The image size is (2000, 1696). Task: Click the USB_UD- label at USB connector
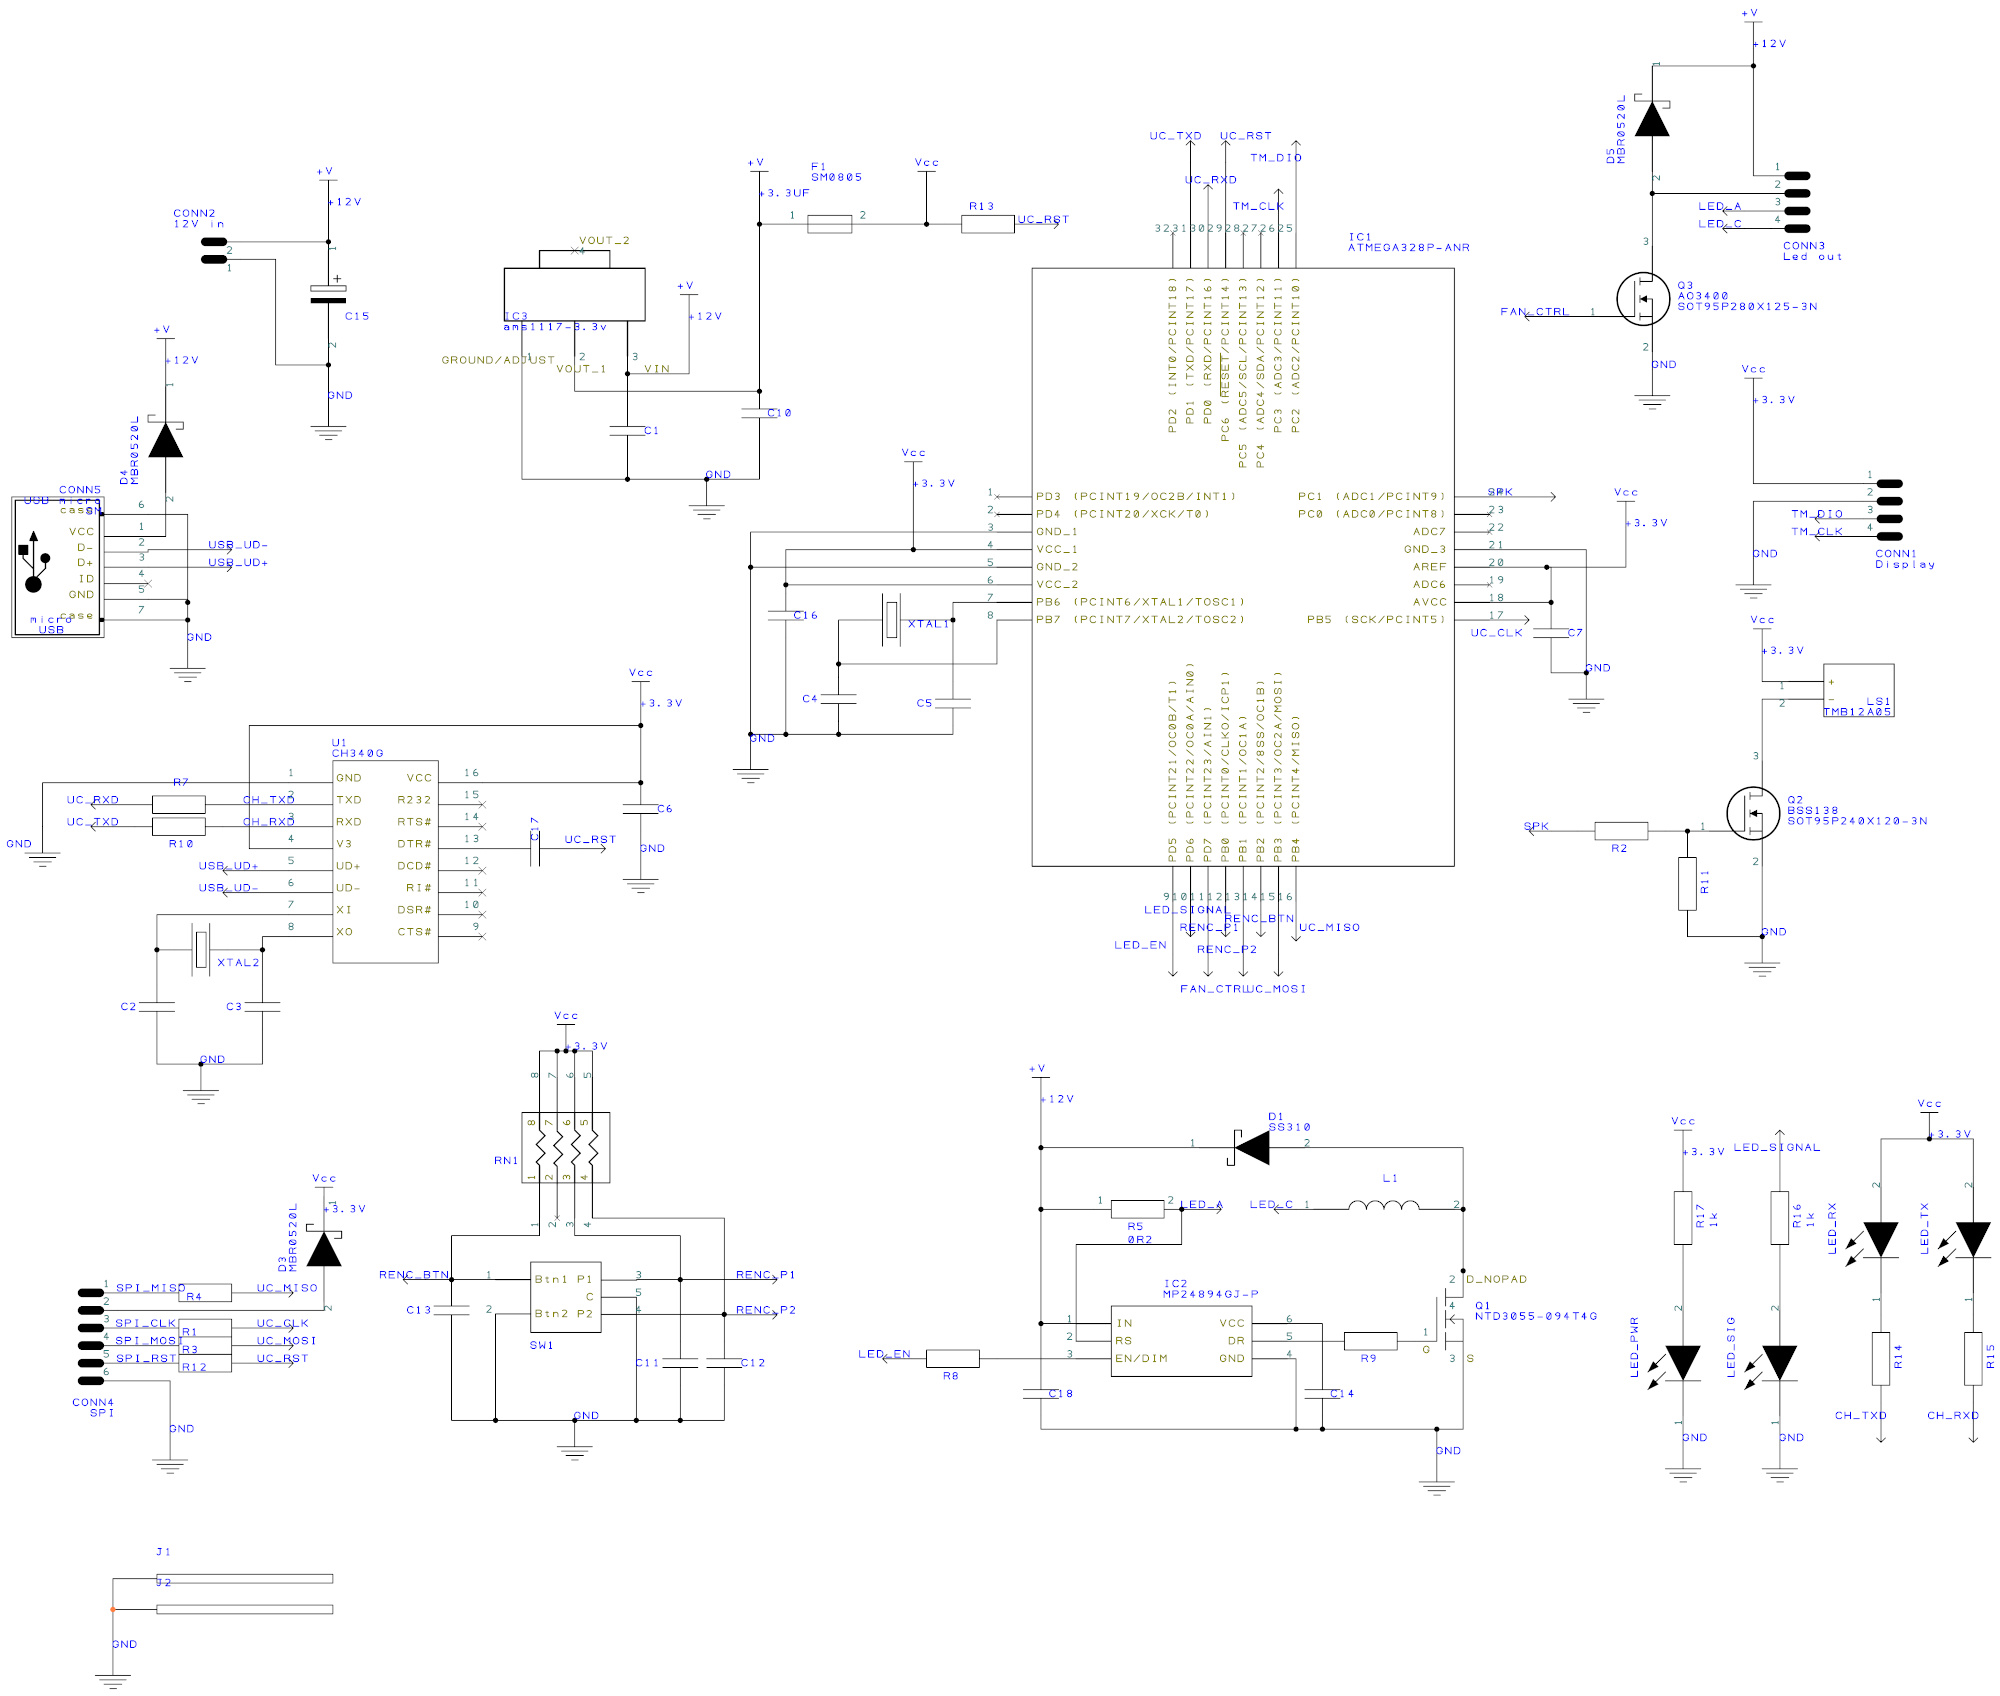(x=238, y=545)
